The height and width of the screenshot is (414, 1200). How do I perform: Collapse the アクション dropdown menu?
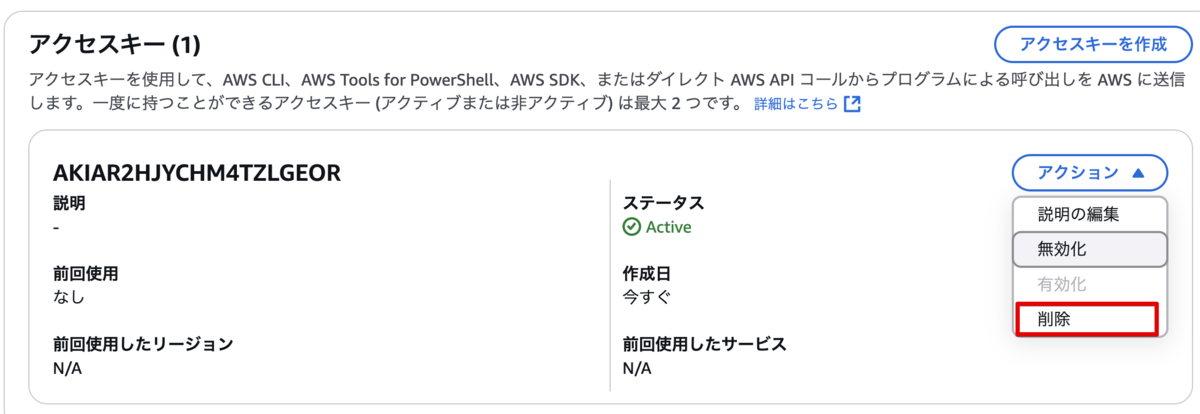1090,172
